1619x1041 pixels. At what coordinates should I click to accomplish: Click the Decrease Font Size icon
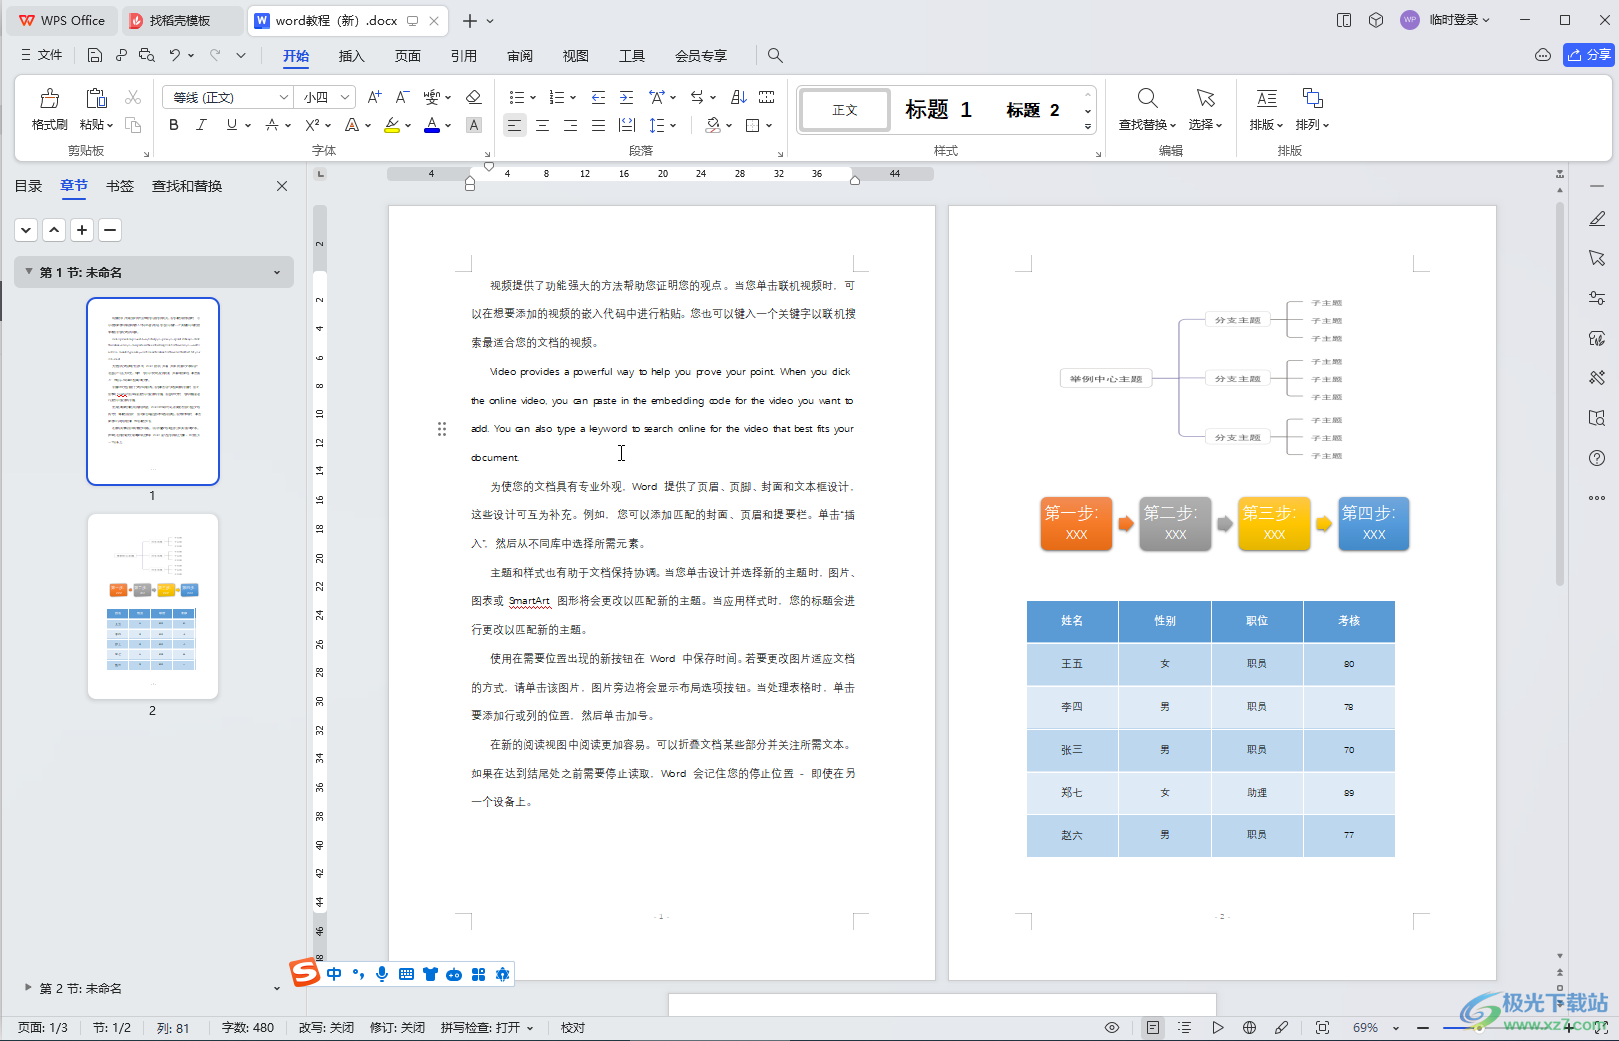(402, 97)
